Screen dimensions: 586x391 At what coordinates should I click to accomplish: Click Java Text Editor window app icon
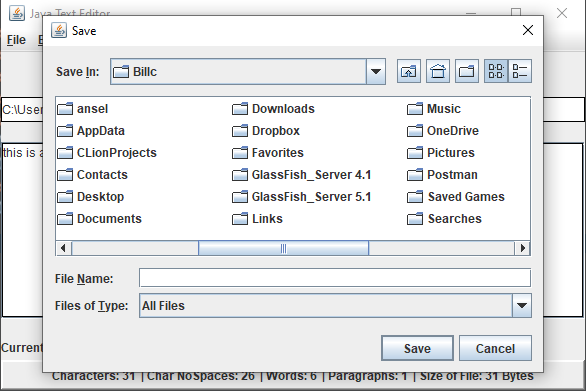pyautogui.click(x=17, y=13)
